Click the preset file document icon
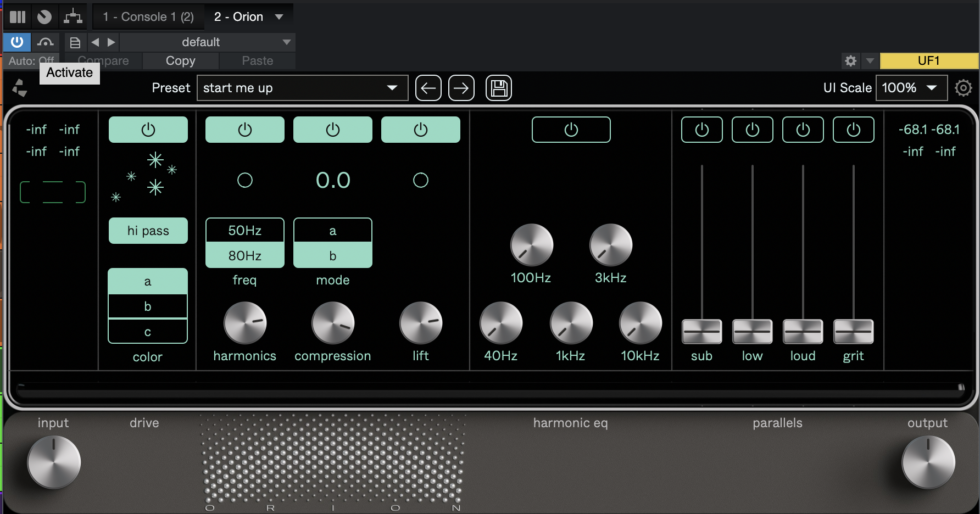This screenshot has width=980, height=514. (75, 43)
